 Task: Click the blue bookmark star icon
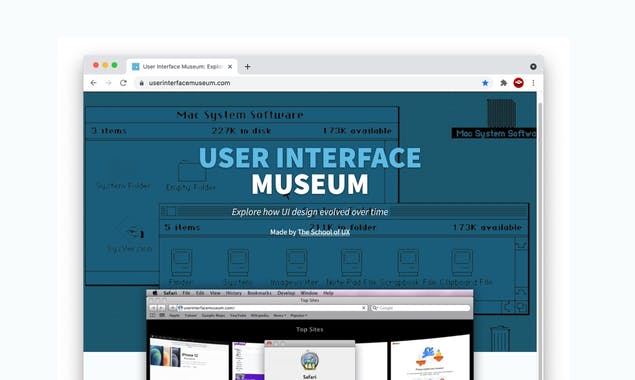485,83
